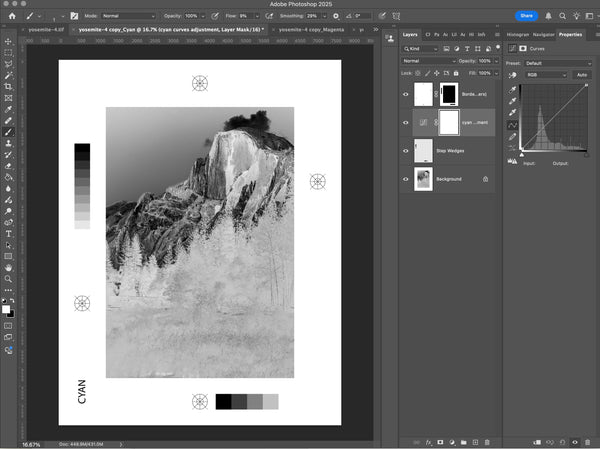This screenshot has height=449, width=600.
Task: Select the Type tool
Action: click(x=8, y=234)
